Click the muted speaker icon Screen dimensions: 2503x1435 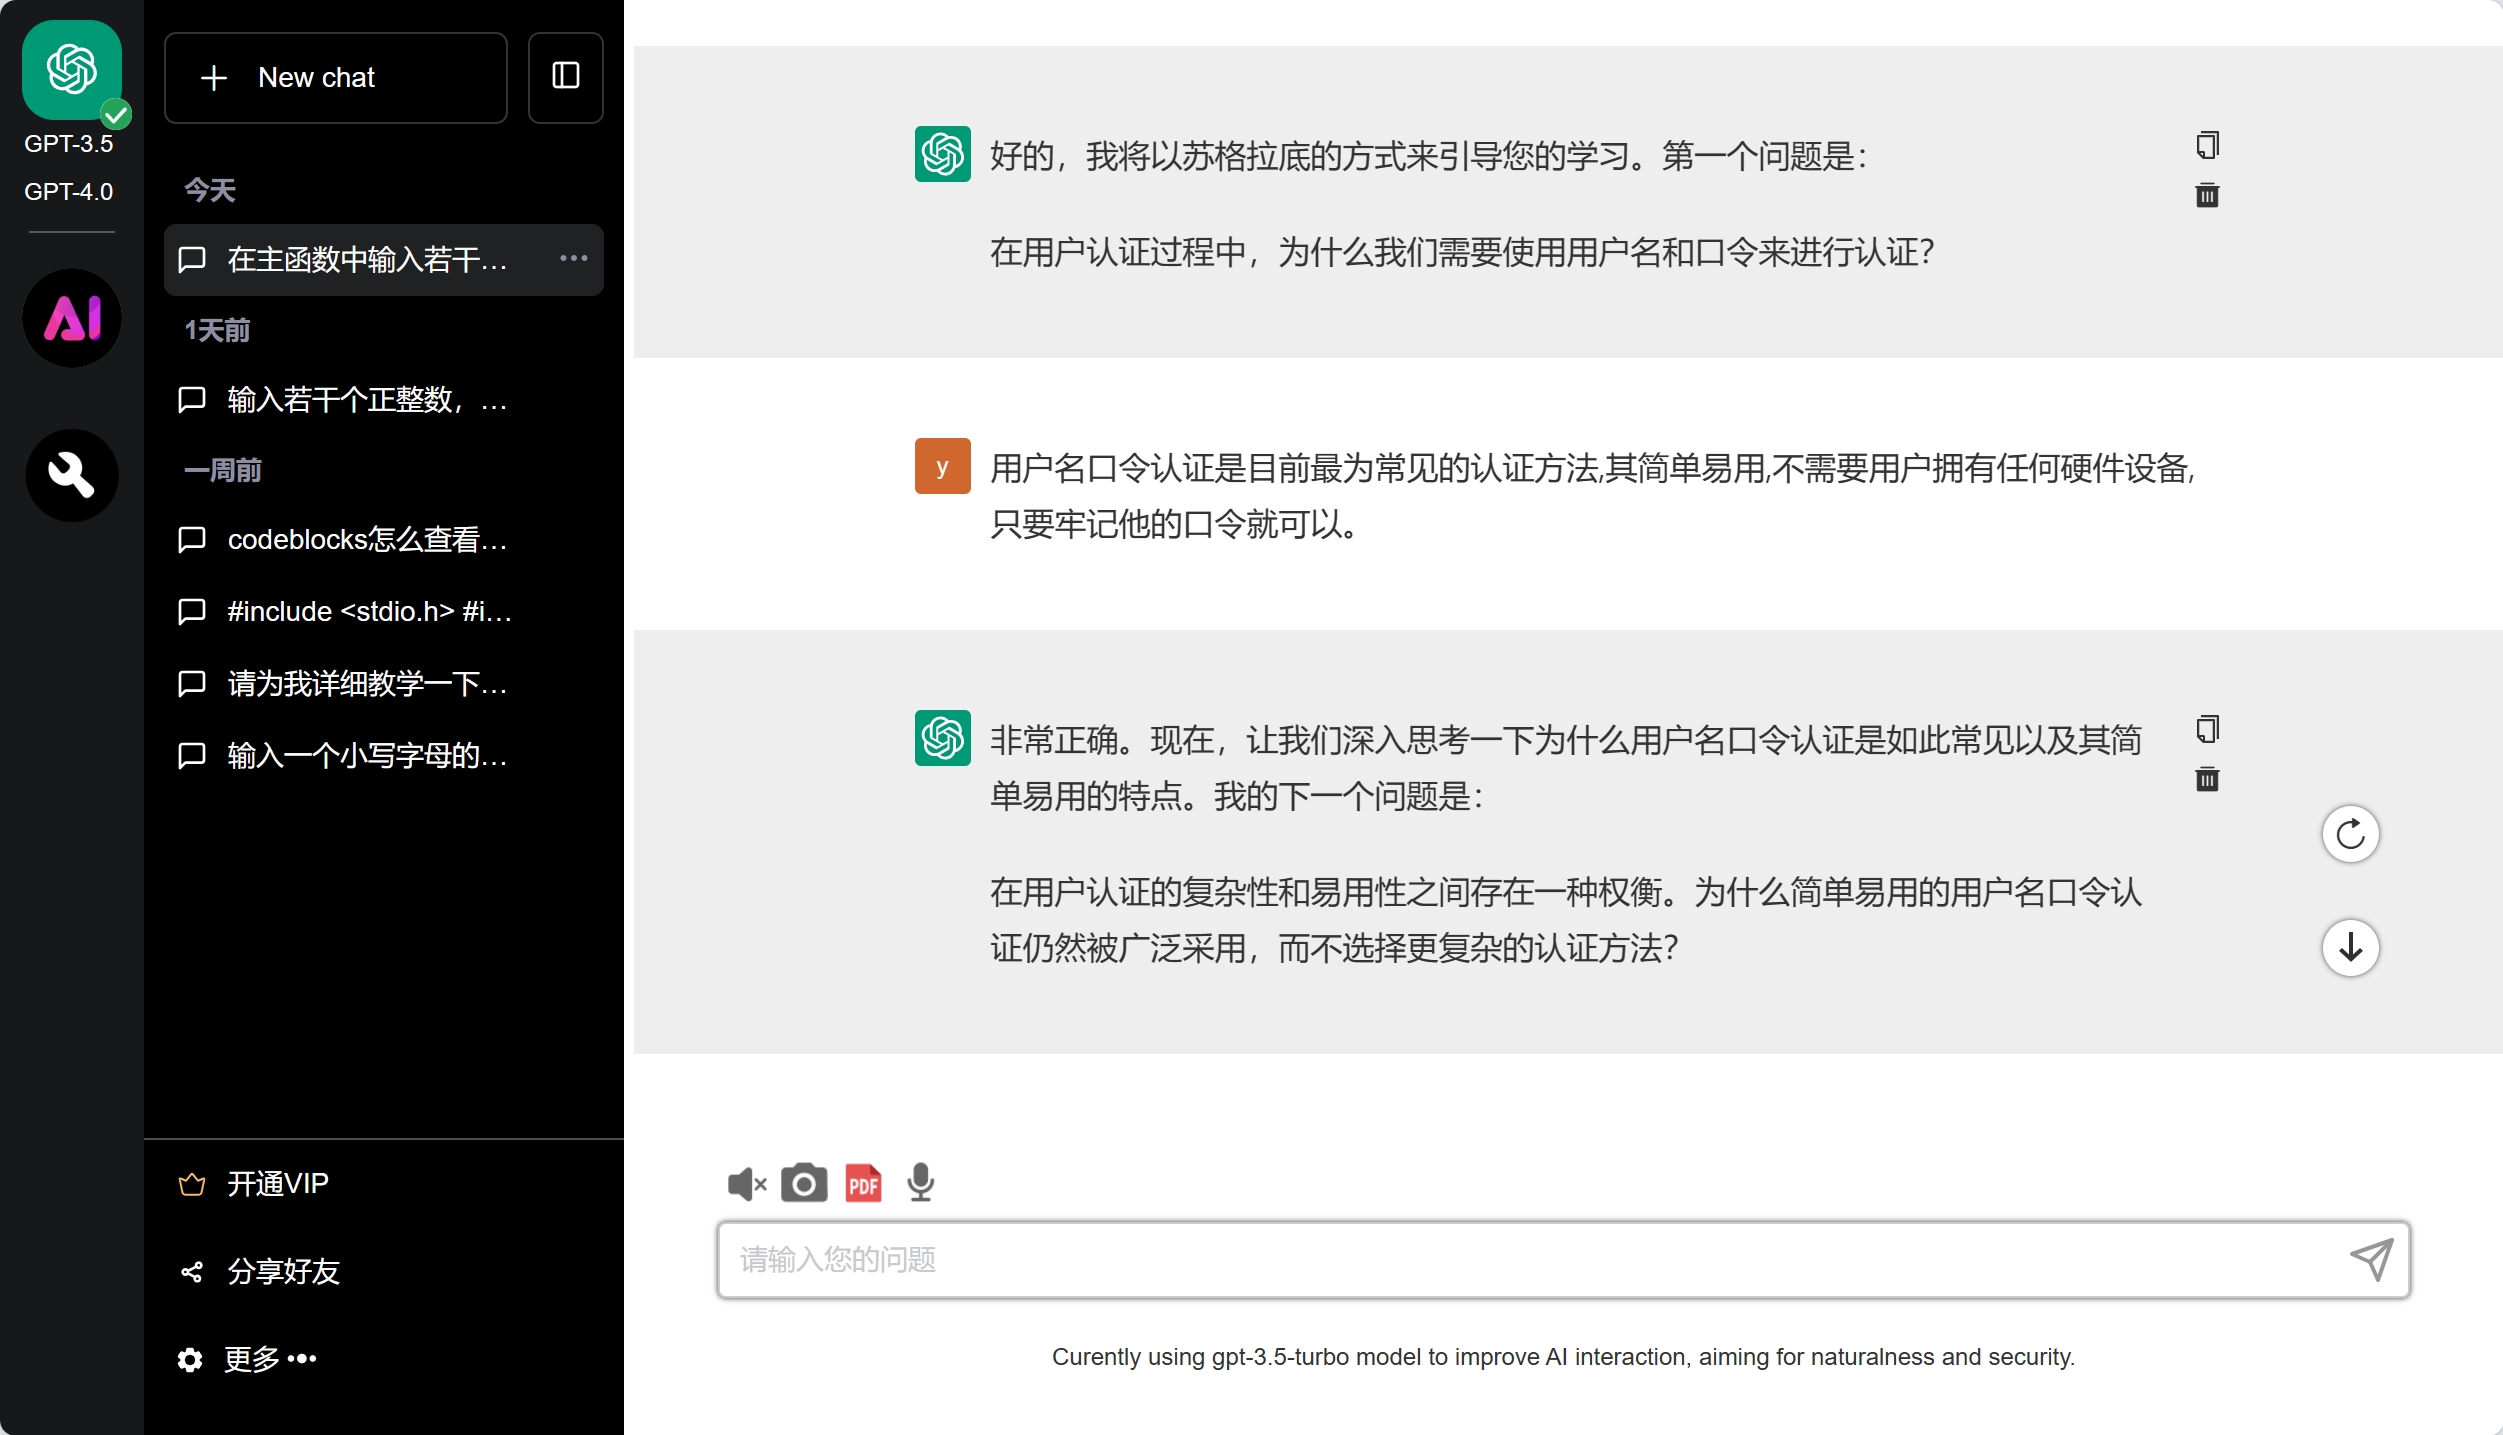pyautogui.click(x=746, y=1184)
